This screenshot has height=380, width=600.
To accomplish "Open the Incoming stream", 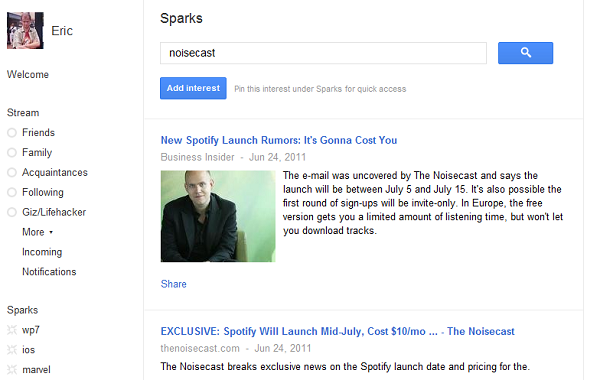I will (42, 252).
